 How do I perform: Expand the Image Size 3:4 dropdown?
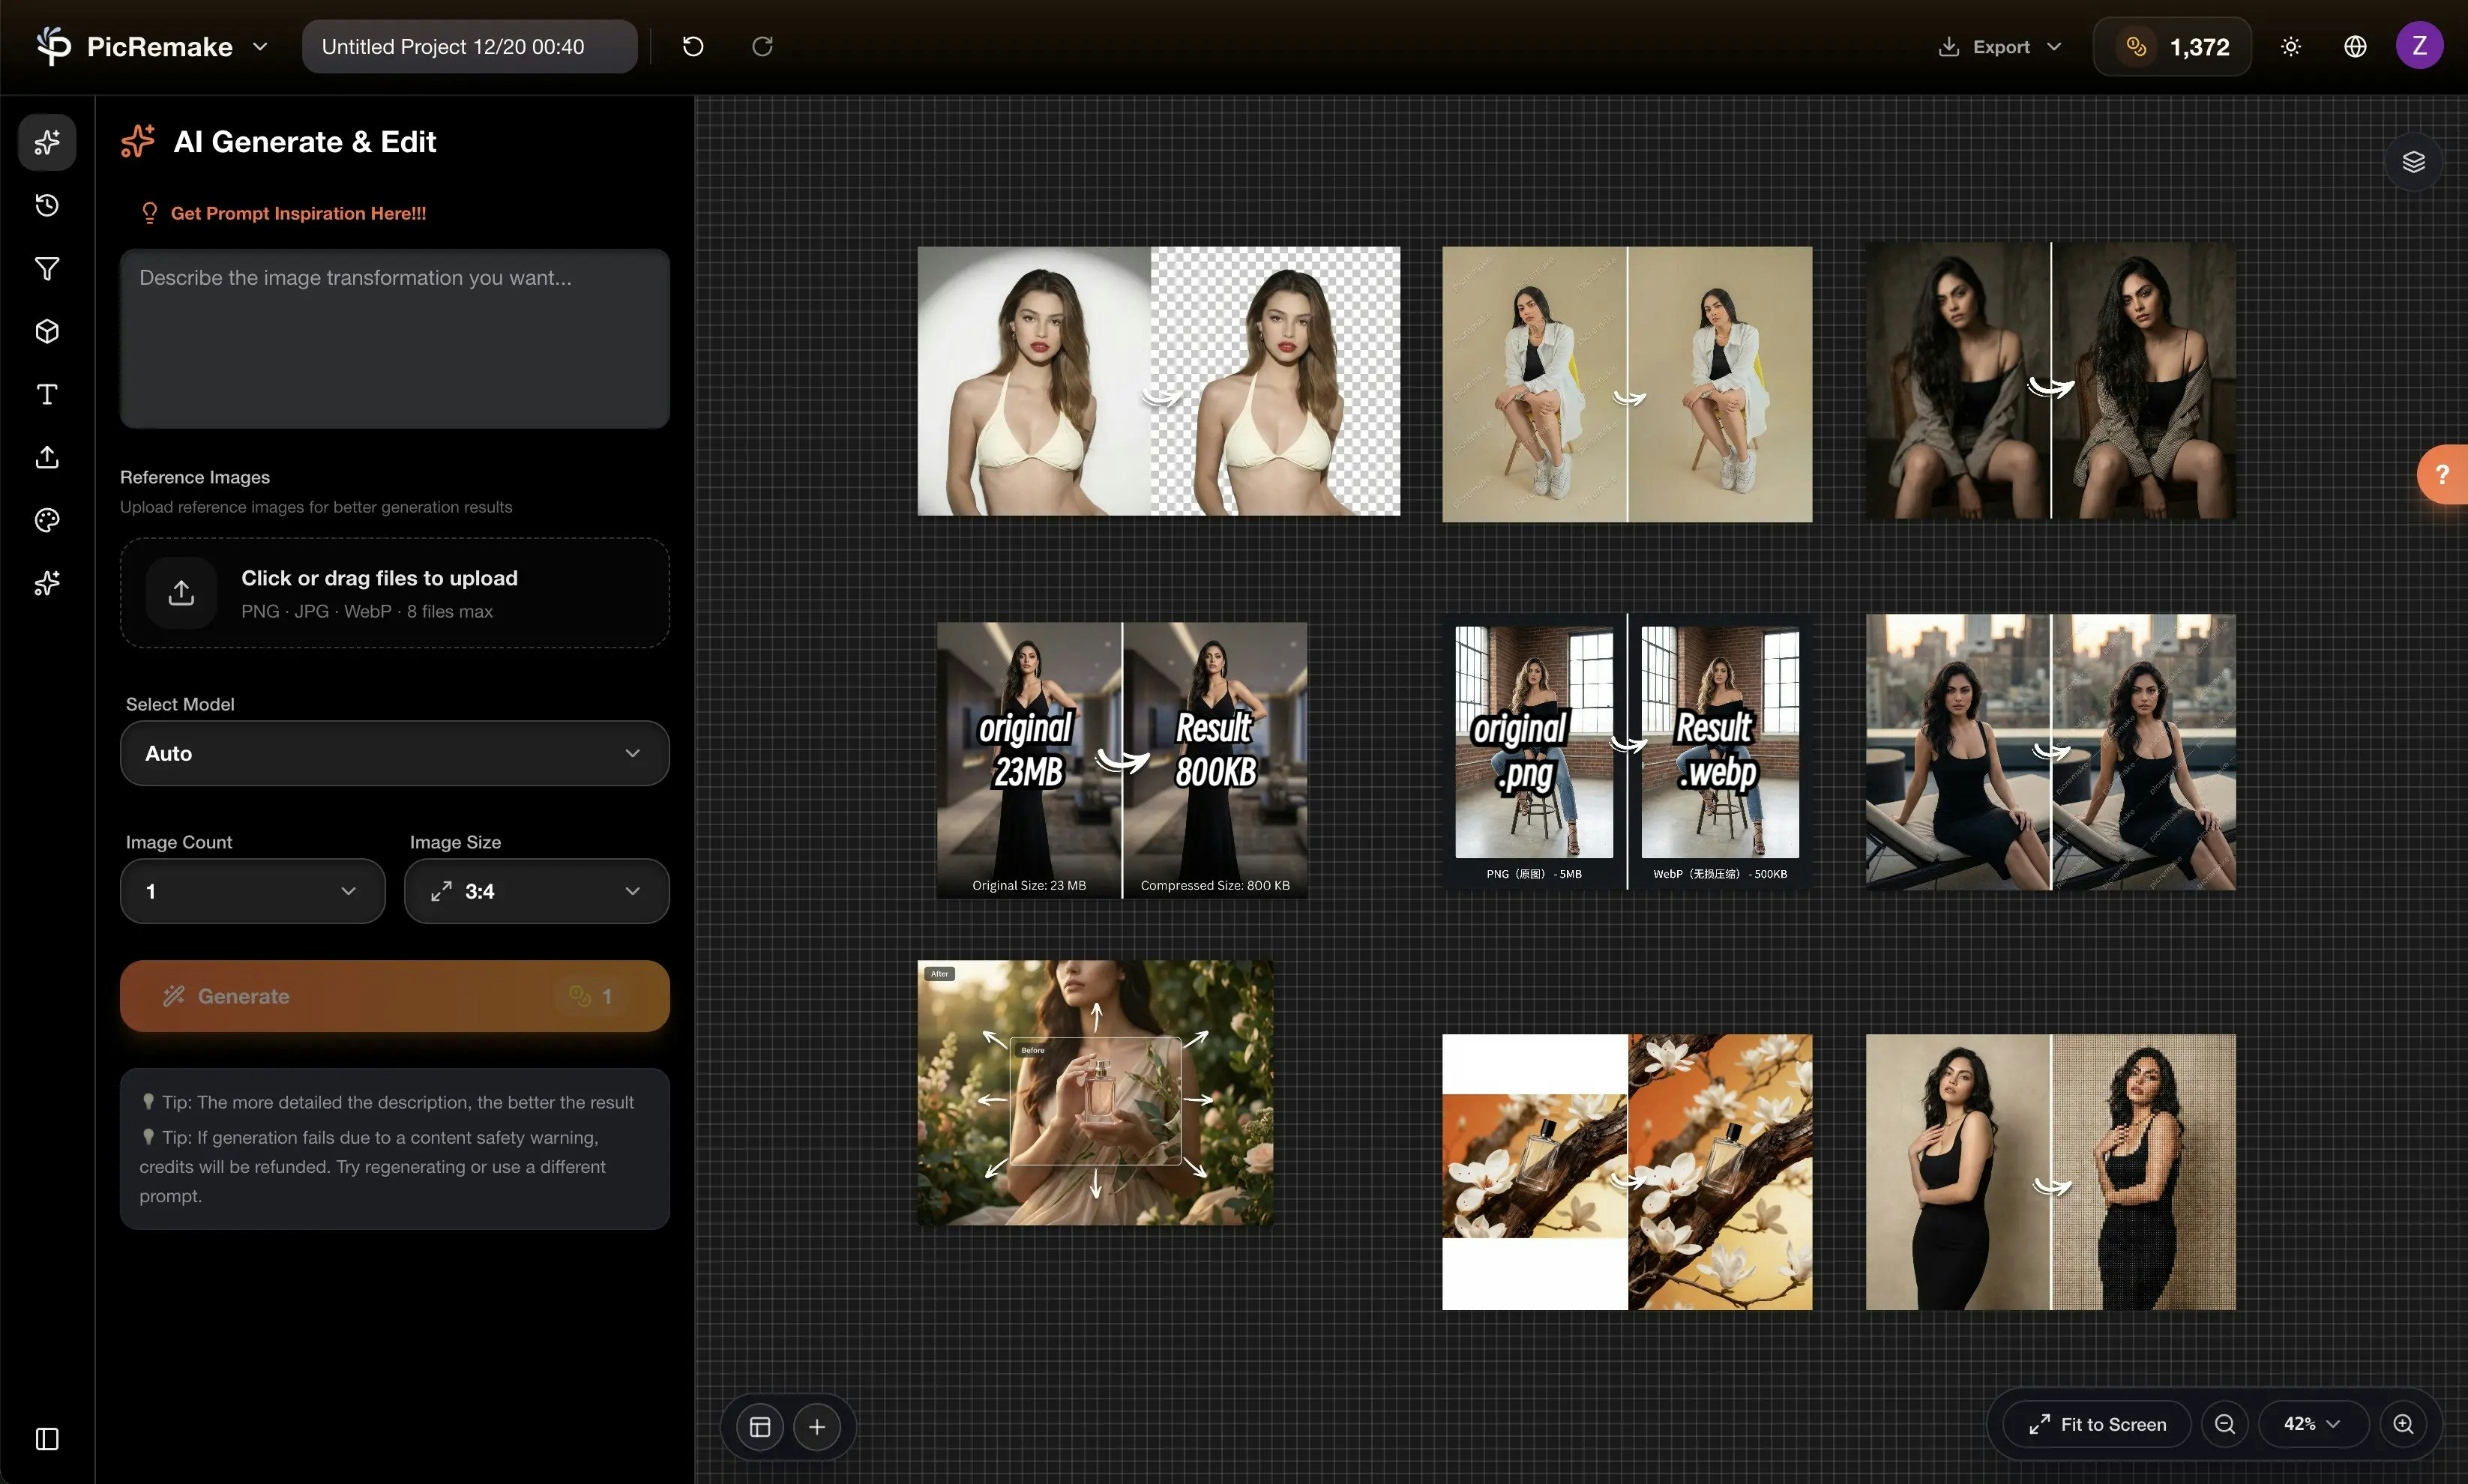(536, 891)
